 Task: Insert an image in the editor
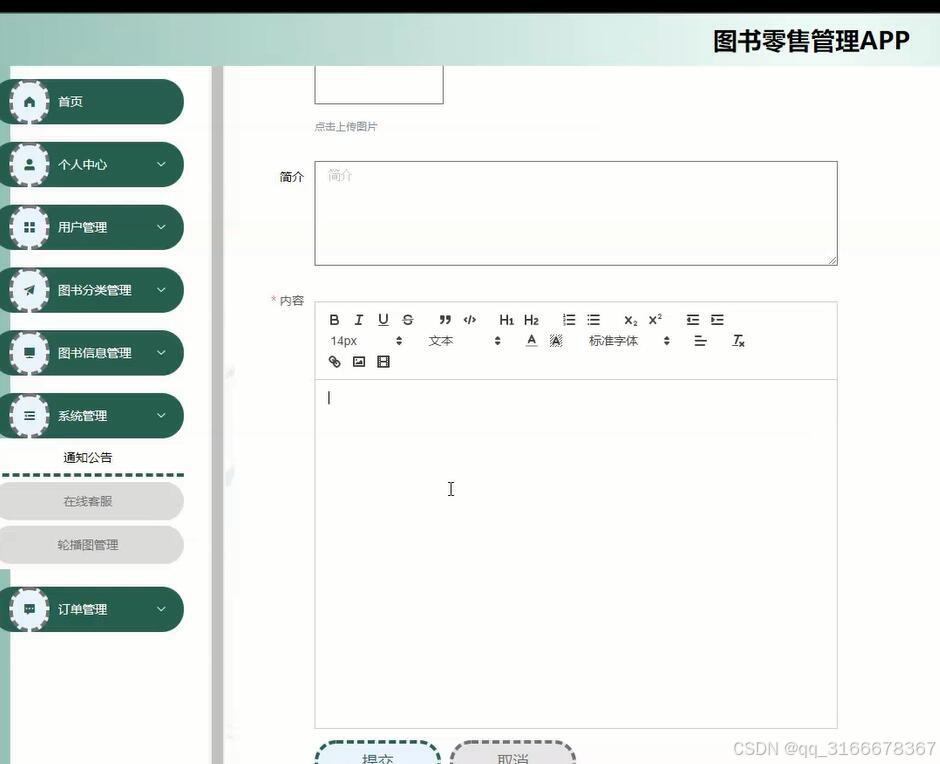[358, 362]
